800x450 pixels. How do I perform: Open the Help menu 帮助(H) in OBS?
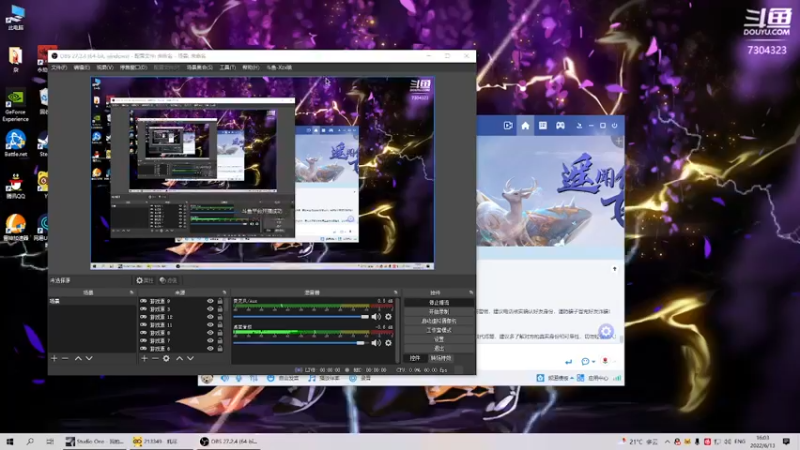tap(251, 67)
